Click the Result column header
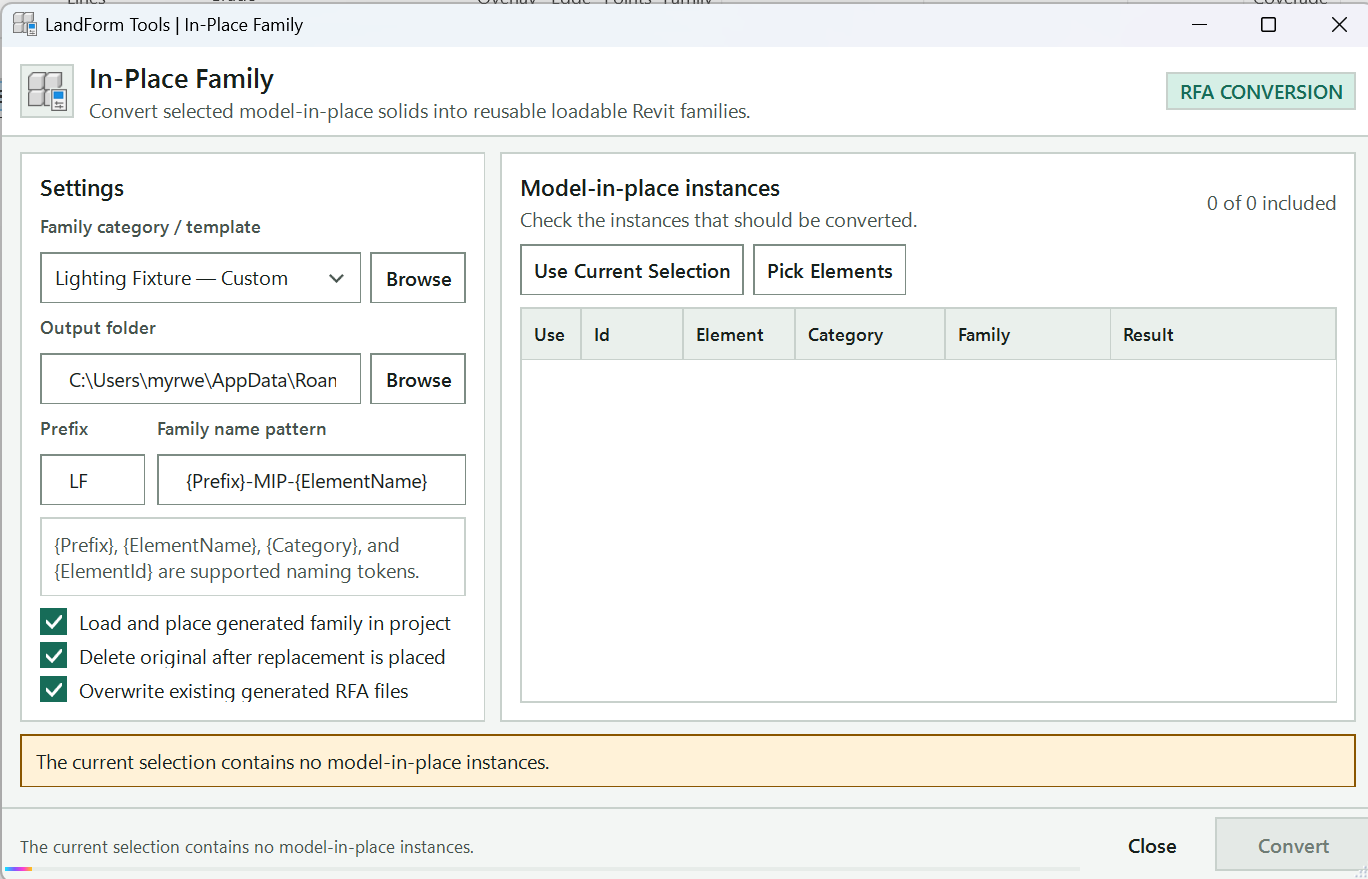The height and width of the screenshot is (879, 1368). pyautogui.click(x=1222, y=335)
